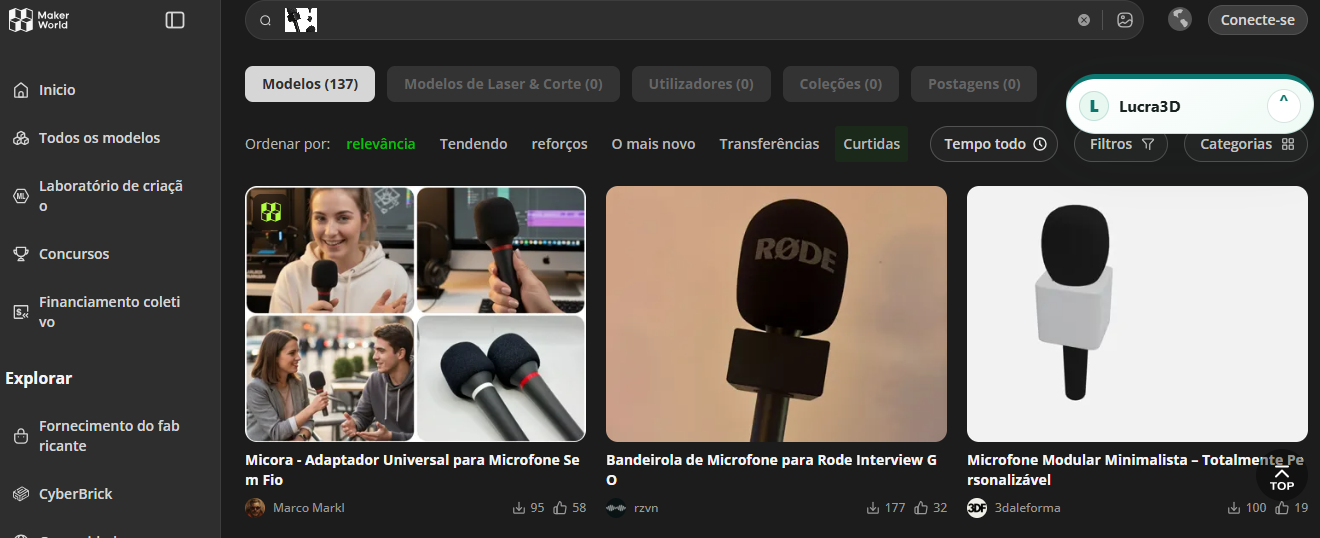
Task: Visit rzvn's profile link
Action: [x=646, y=508]
